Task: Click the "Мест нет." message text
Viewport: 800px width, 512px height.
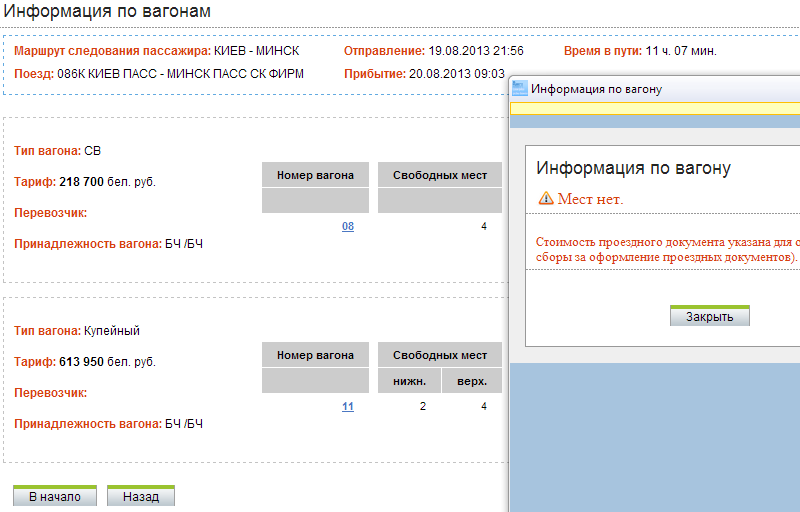Action: (x=590, y=199)
